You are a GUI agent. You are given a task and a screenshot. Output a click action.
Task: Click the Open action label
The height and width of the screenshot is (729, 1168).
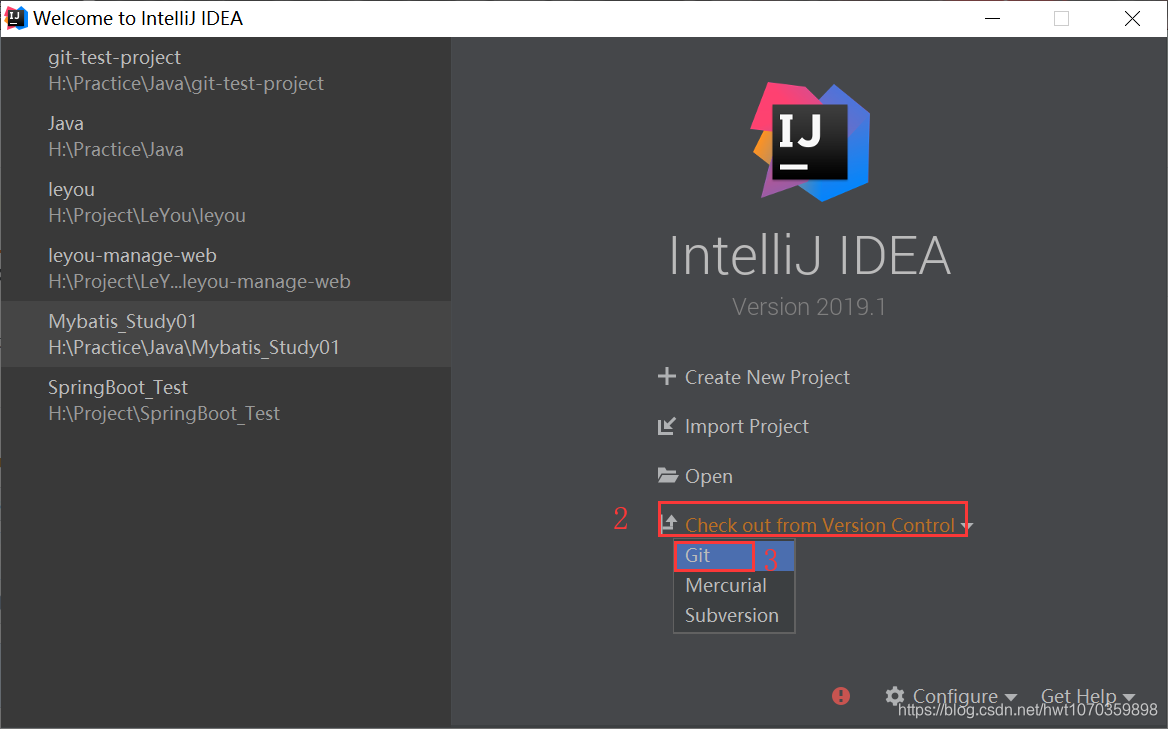708,476
